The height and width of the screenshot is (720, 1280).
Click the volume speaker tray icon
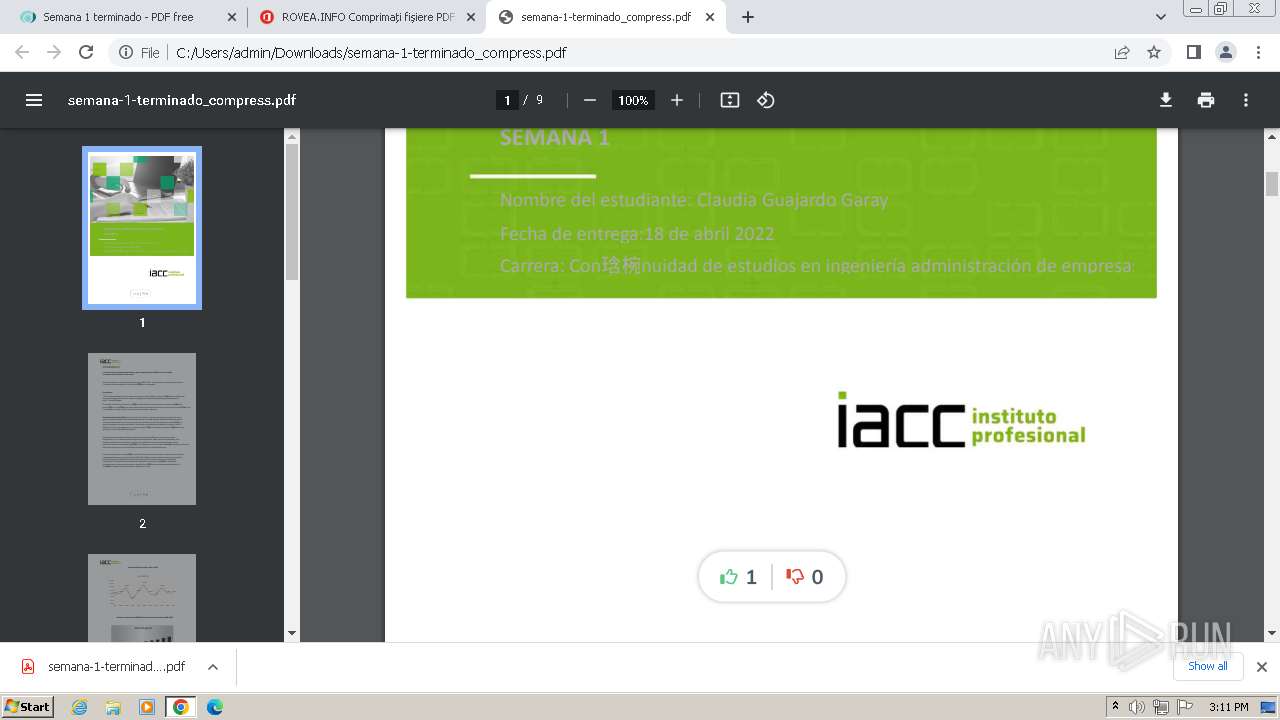(1137, 707)
